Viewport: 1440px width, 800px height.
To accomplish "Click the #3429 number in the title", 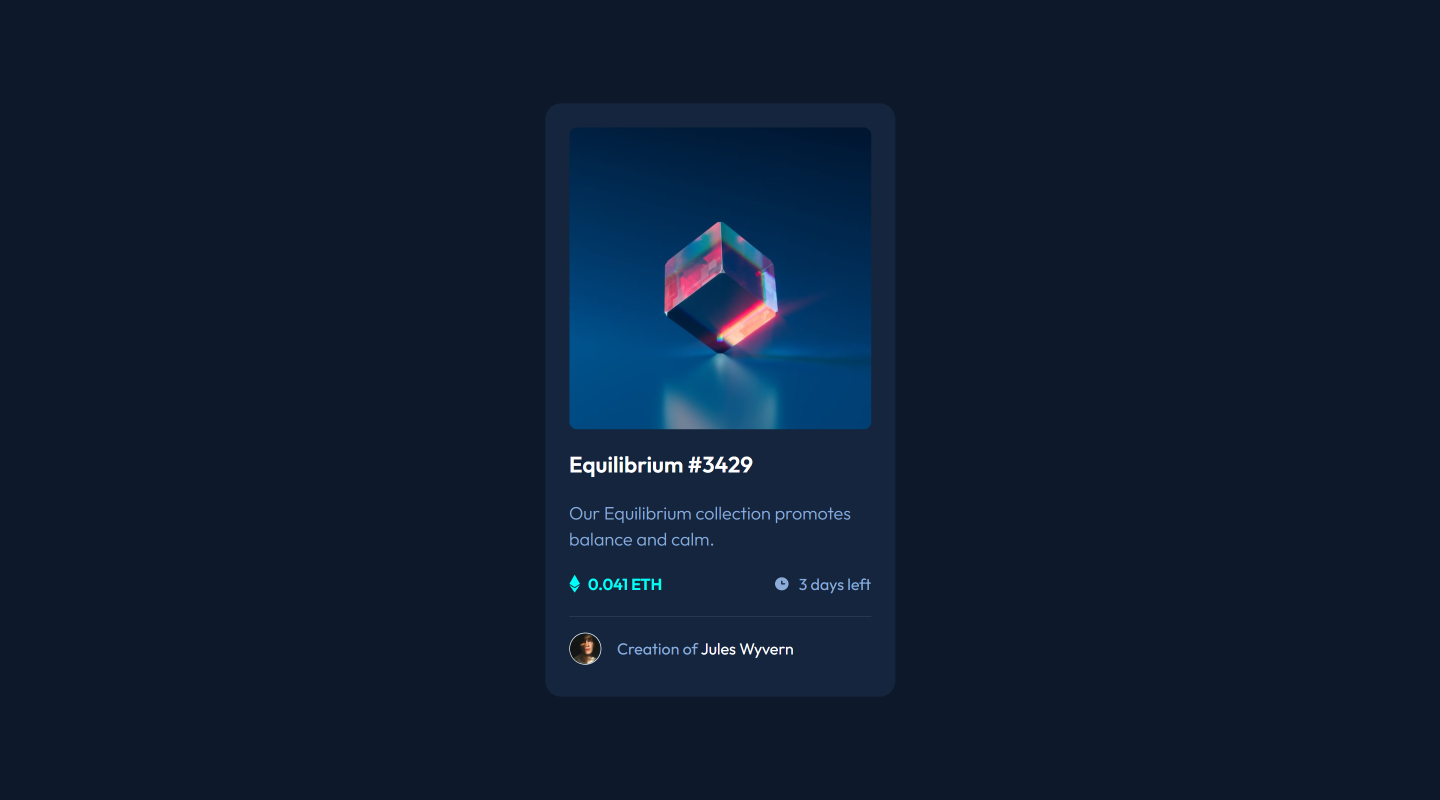I will pyautogui.click(x=720, y=465).
